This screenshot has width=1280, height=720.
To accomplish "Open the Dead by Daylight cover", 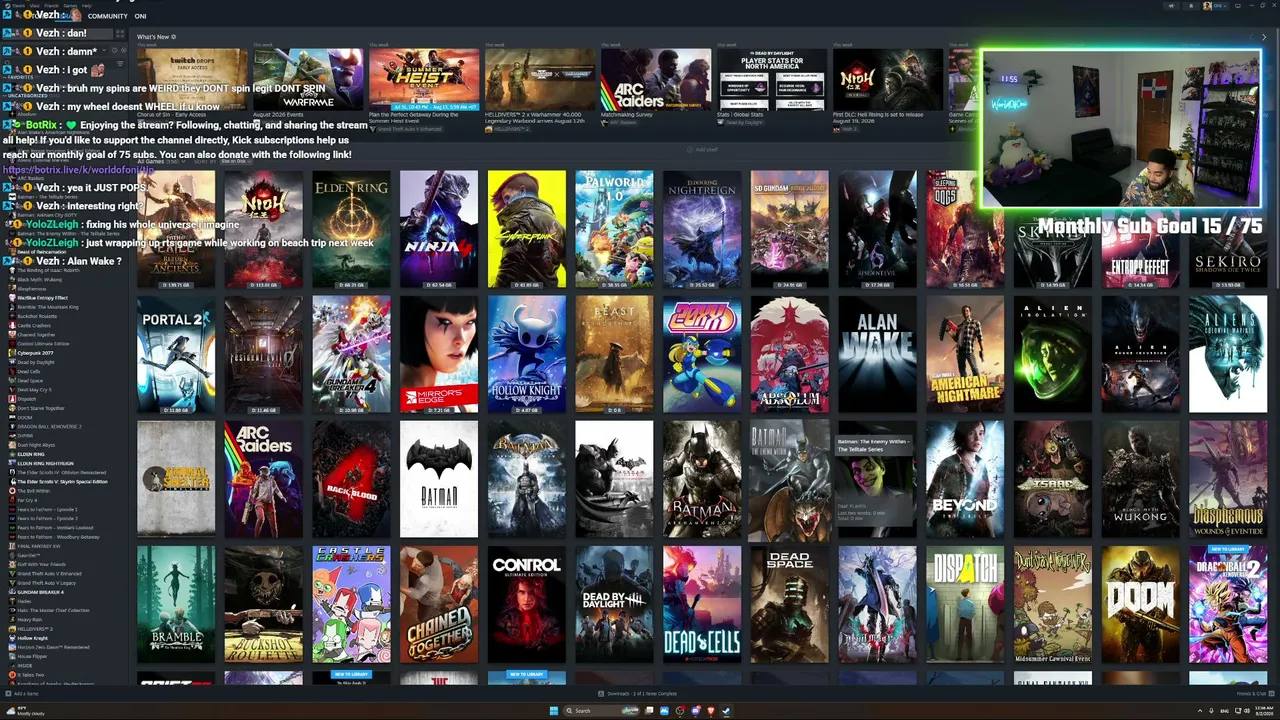I will click(614, 604).
